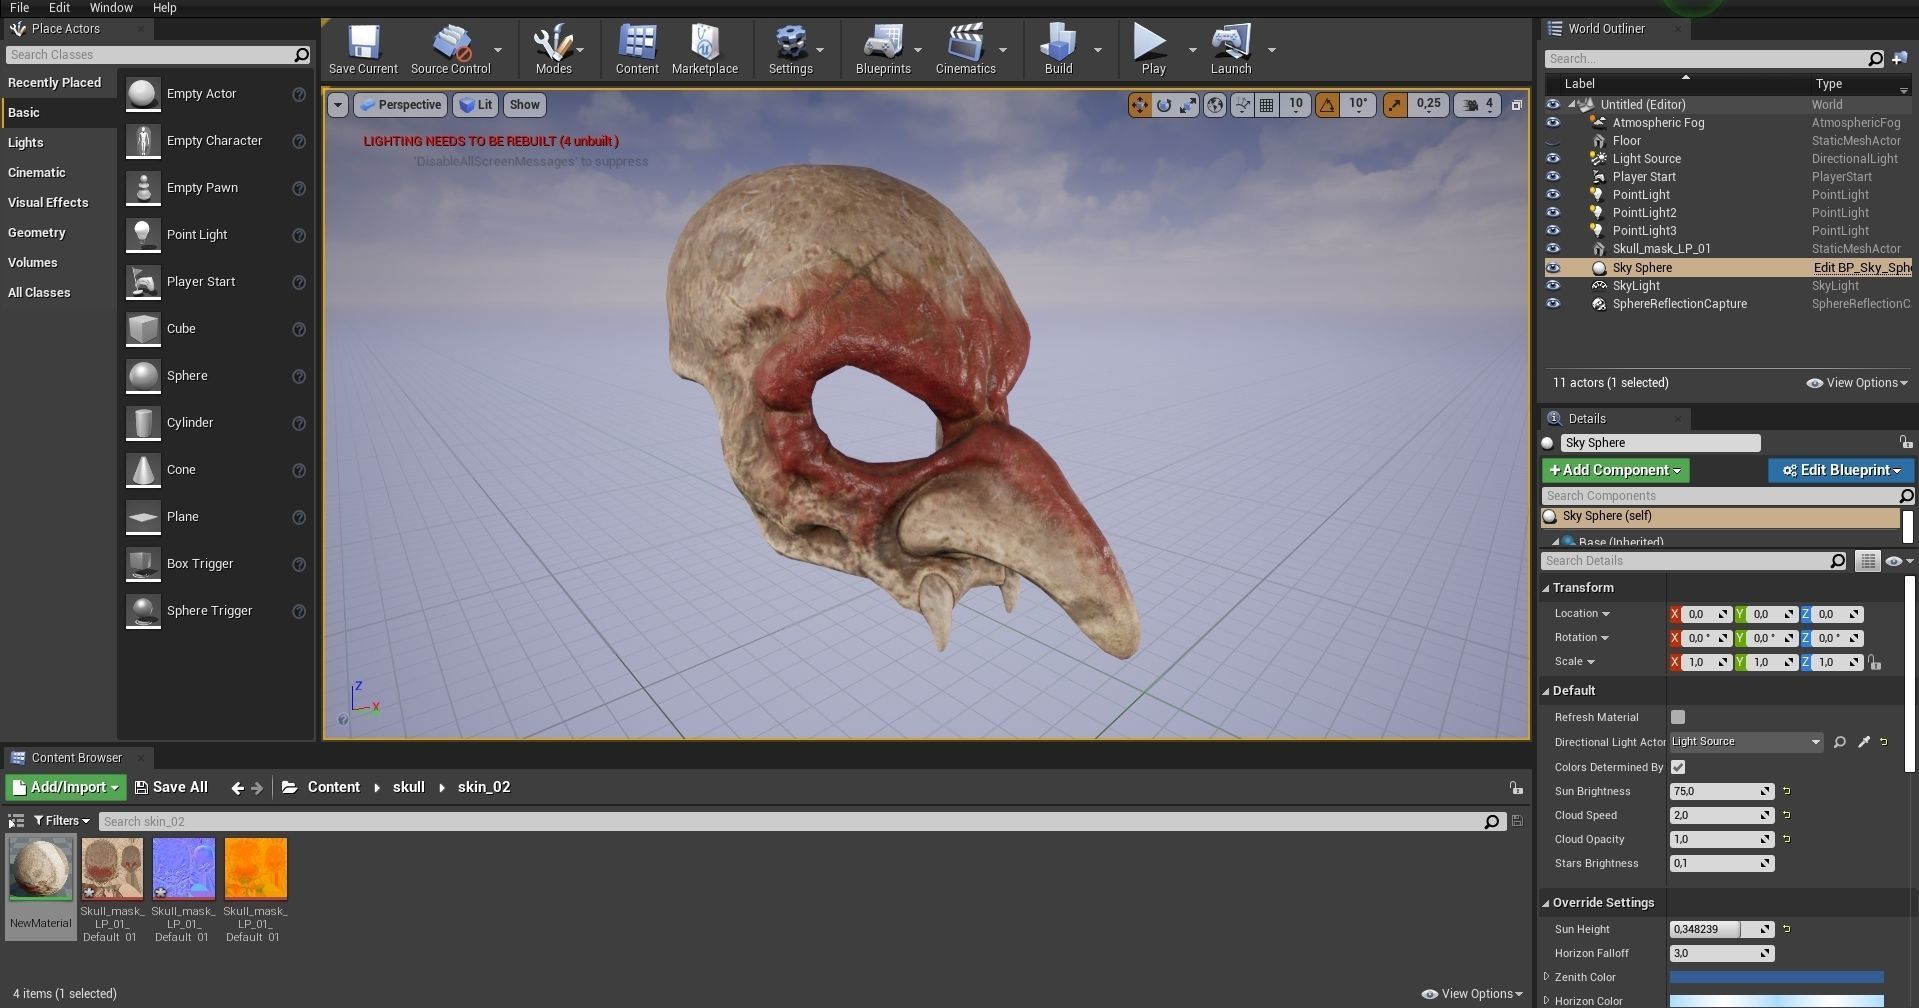Lock the Details panel
This screenshot has height=1008, width=1919.
[x=1905, y=442]
